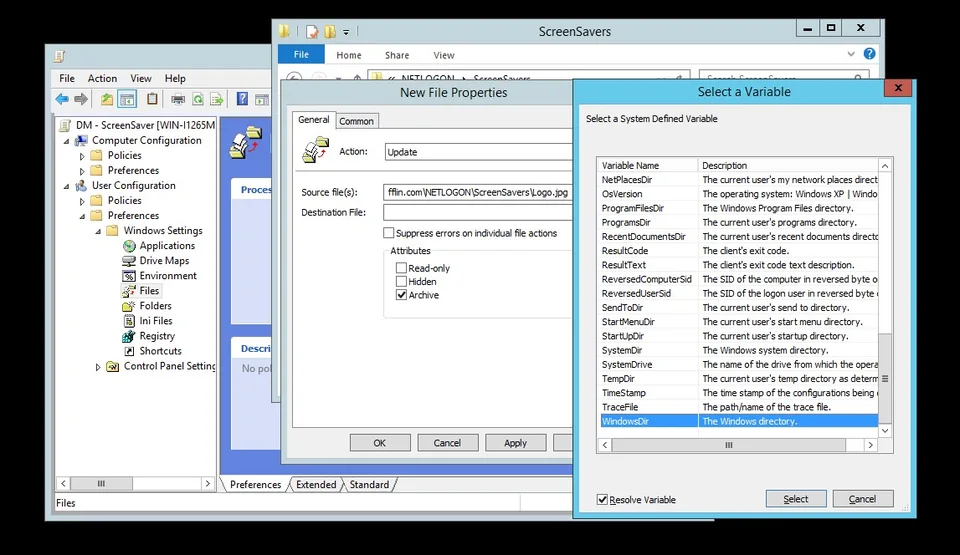Click the Registry icon in tree
This screenshot has width=960, height=555.
[129, 336]
